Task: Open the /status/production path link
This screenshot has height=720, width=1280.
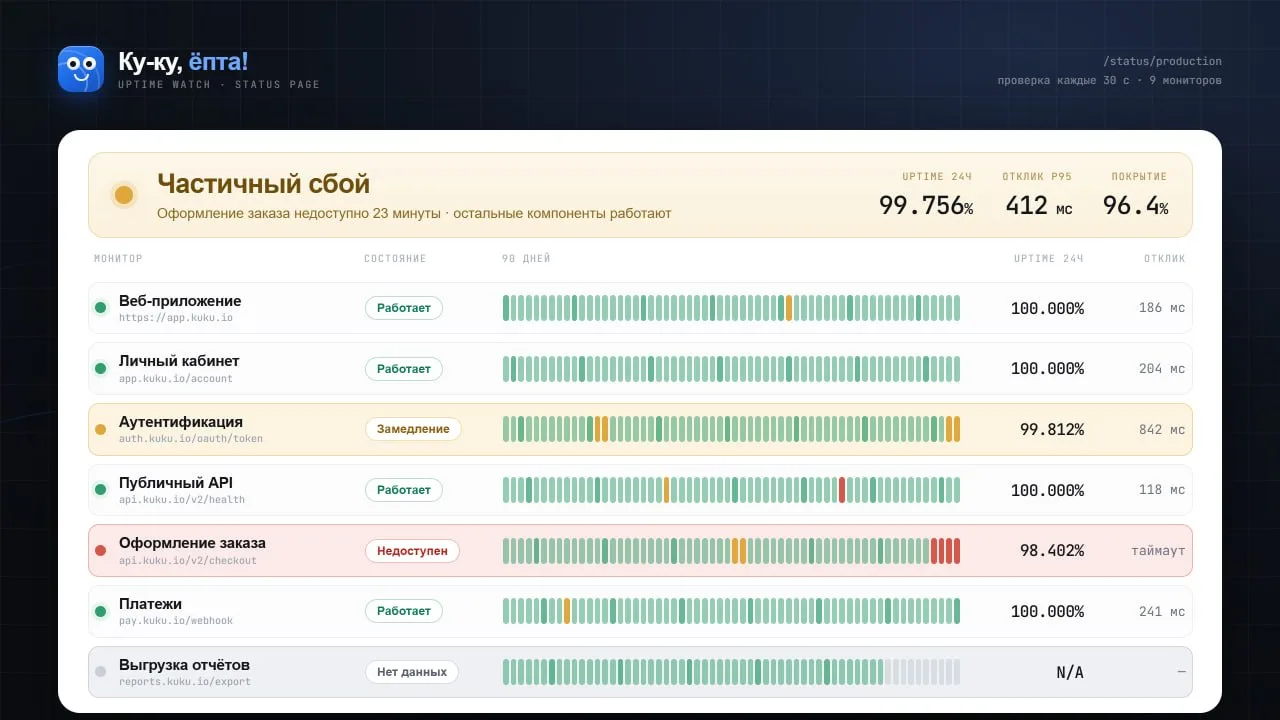Action: click(1162, 61)
